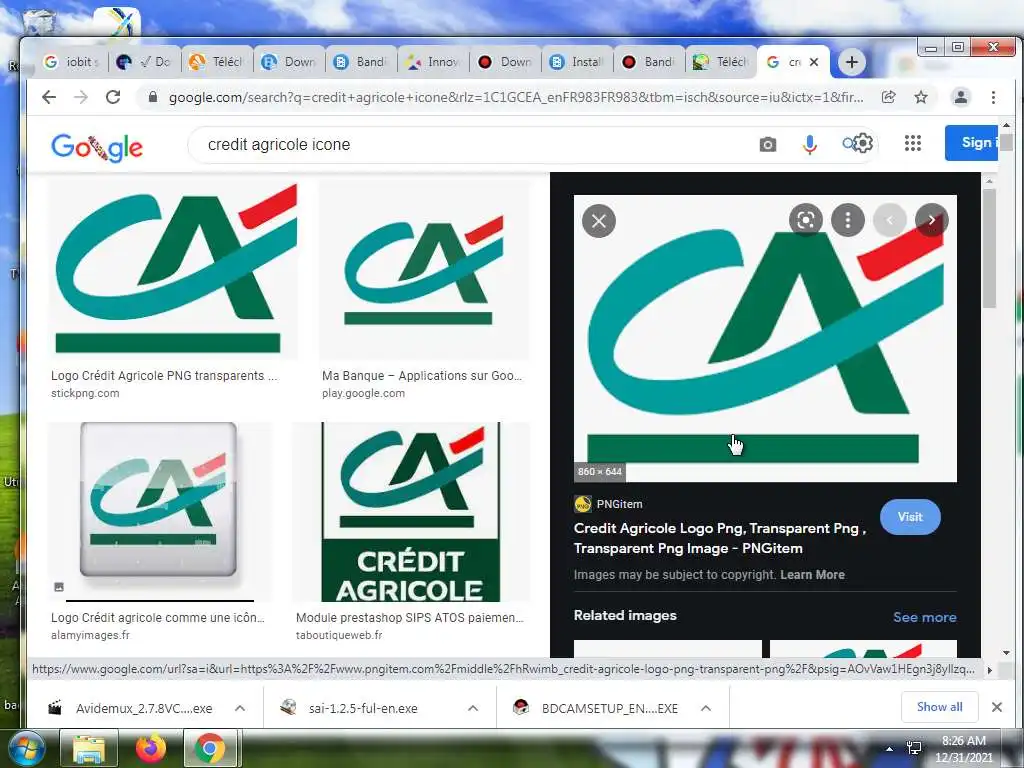
Task: Open Chrome's three-dot menu
Action: [993, 97]
